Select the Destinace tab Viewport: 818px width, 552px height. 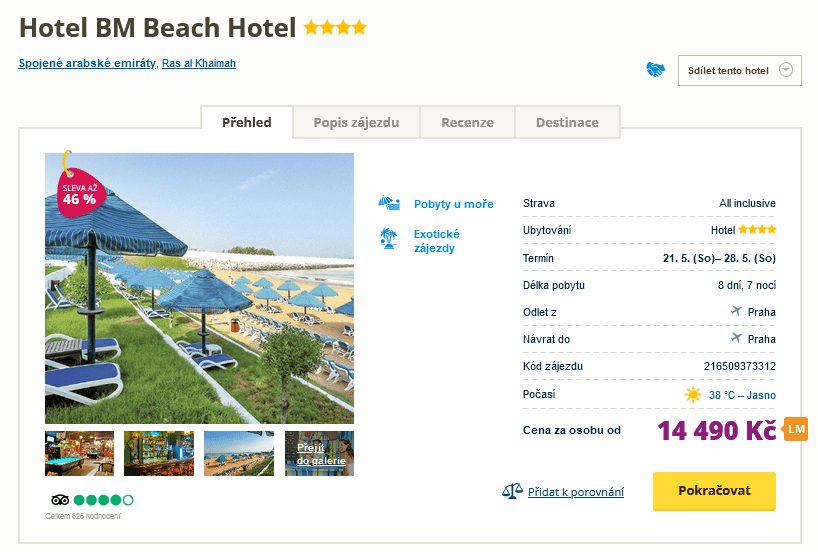coord(567,122)
